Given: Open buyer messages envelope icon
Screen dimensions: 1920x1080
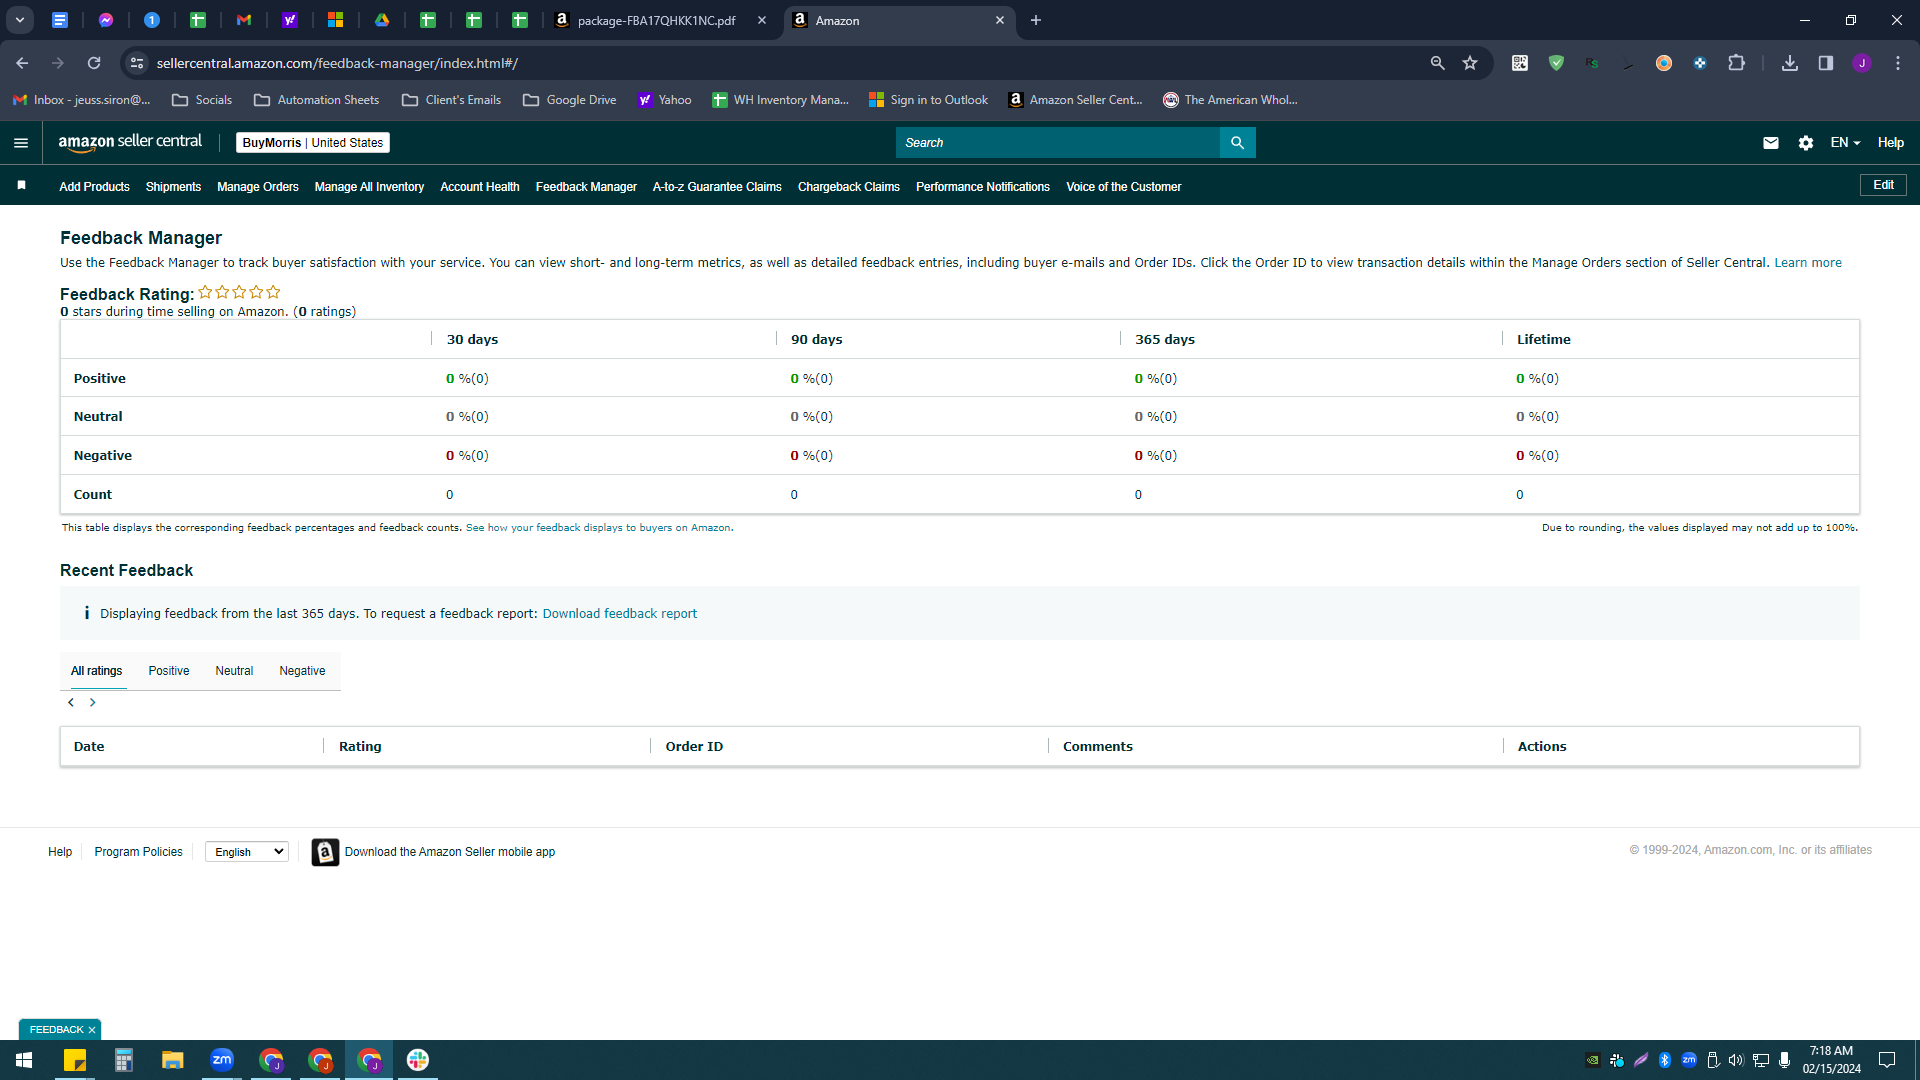Looking at the screenshot, I should point(1771,143).
